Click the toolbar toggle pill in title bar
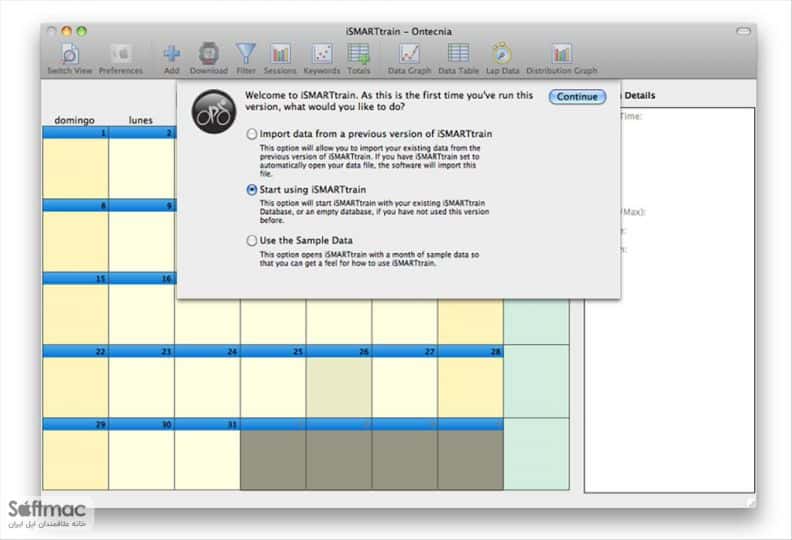The image size is (792, 540). 743,31
